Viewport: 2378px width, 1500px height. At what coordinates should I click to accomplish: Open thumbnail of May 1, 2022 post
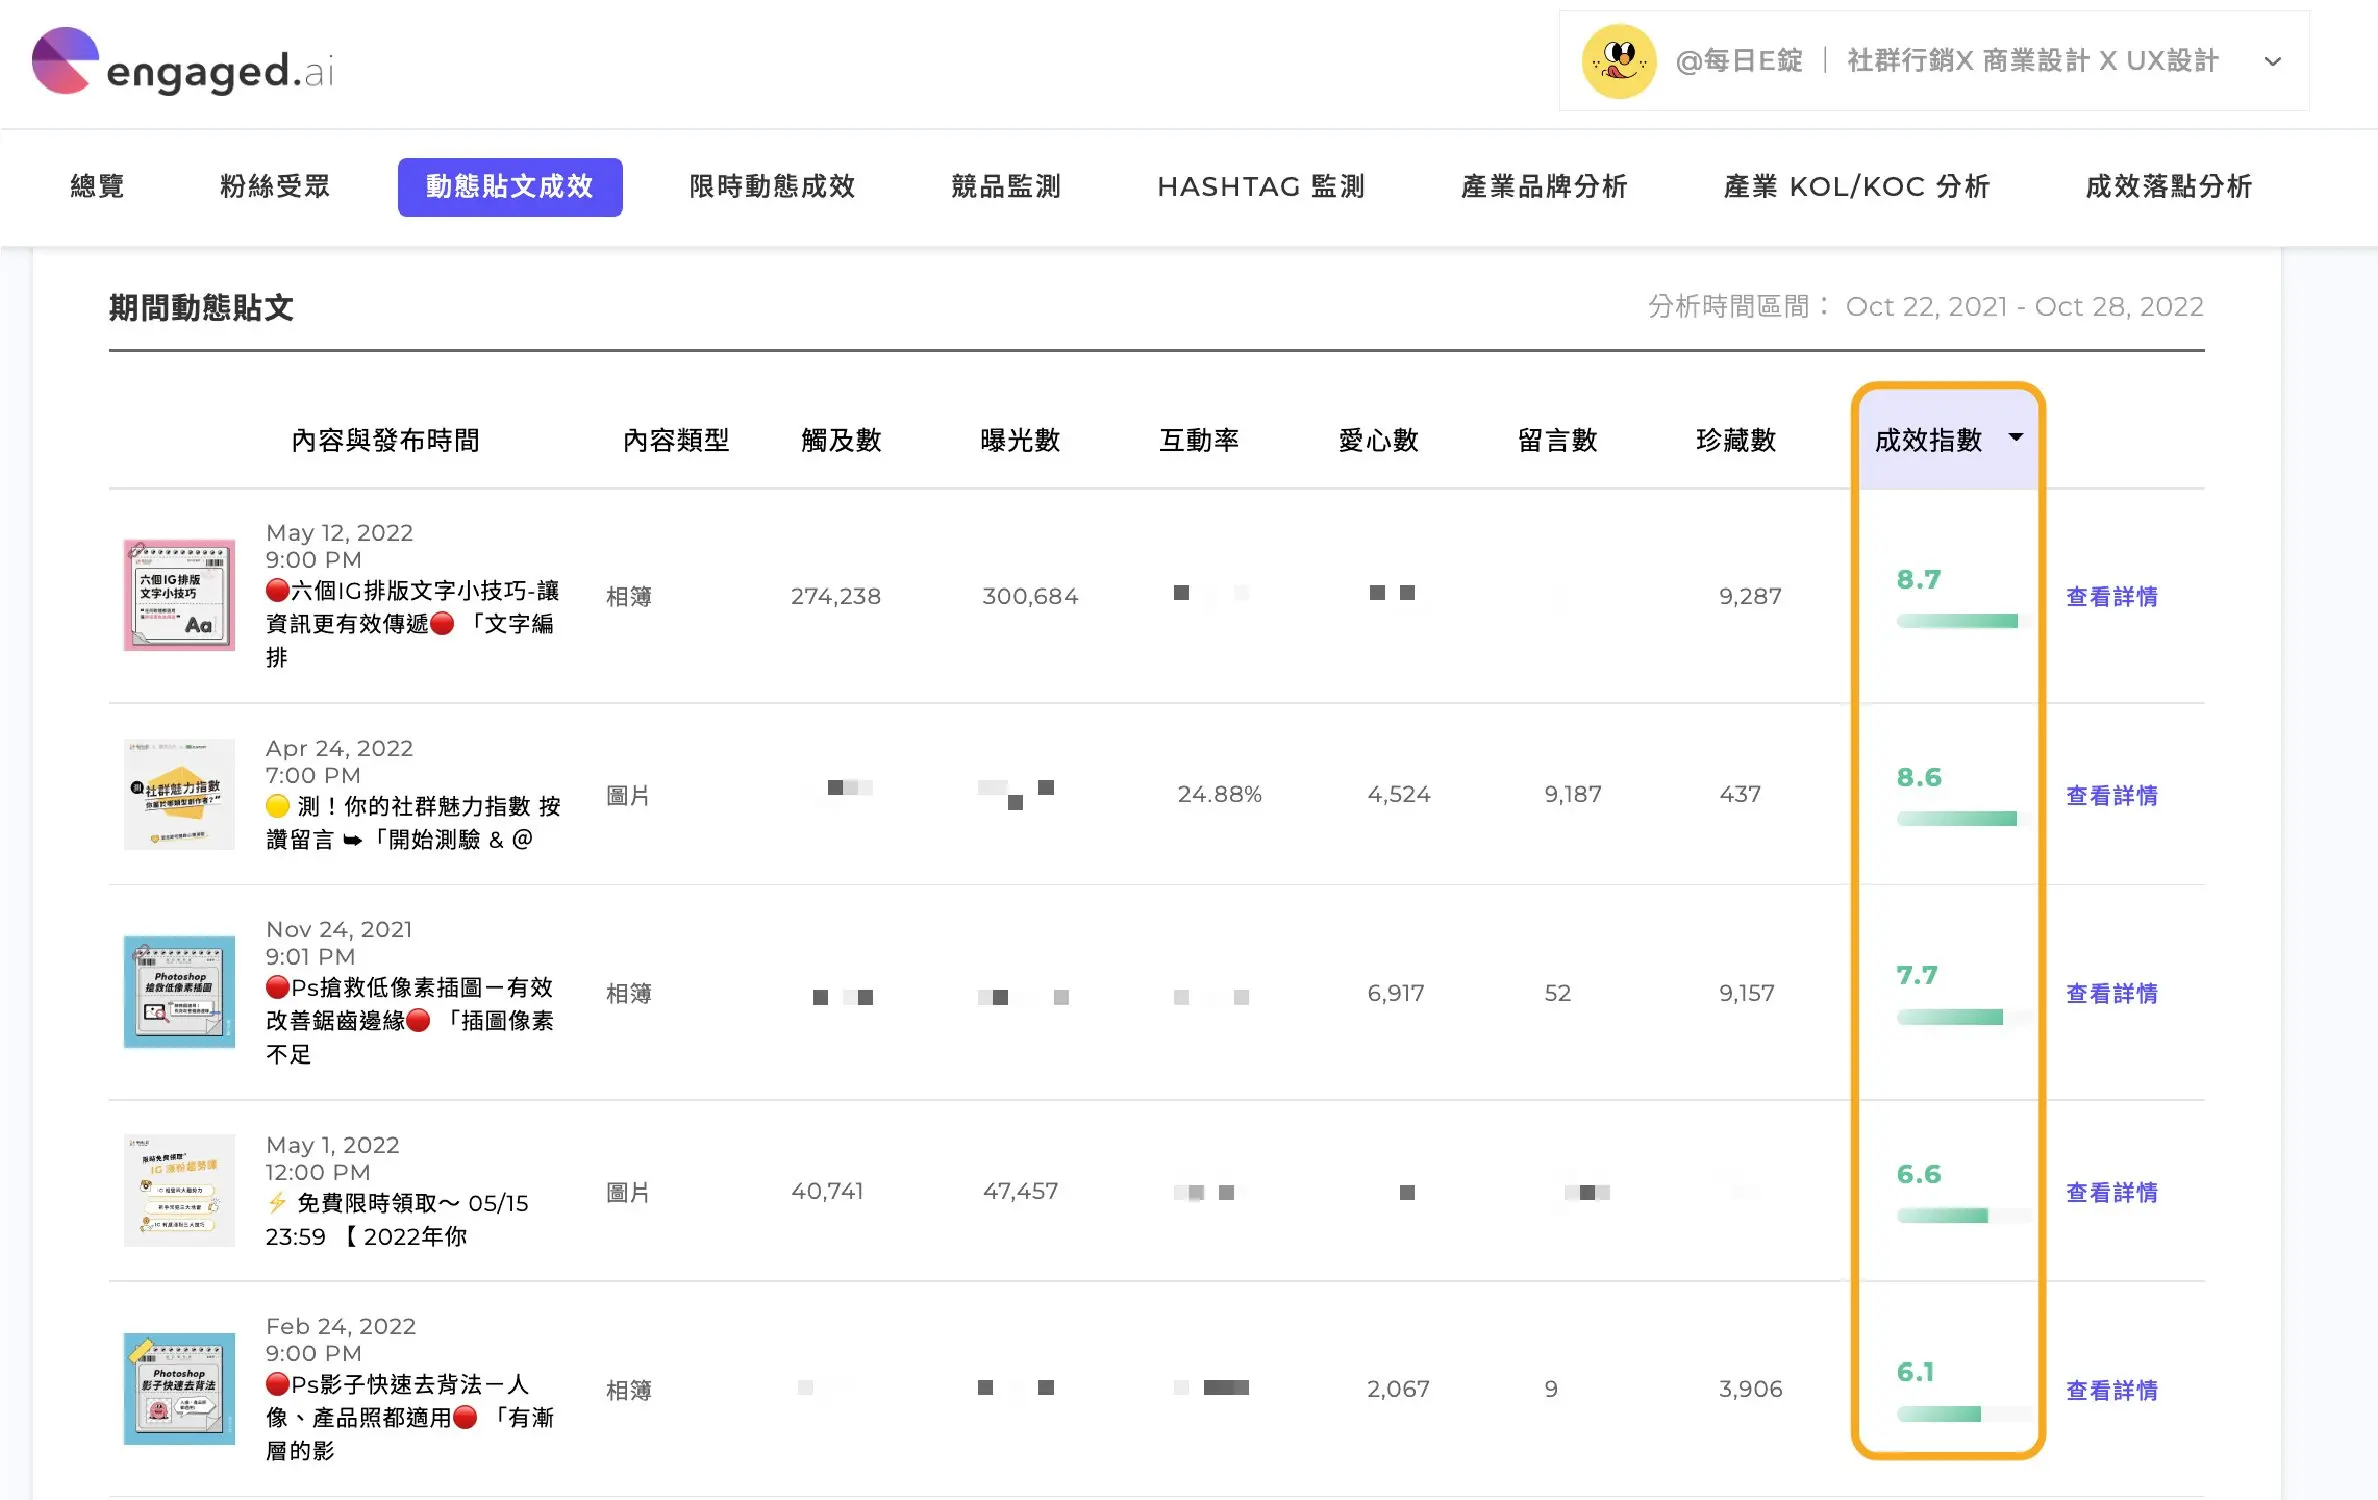(x=179, y=1190)
